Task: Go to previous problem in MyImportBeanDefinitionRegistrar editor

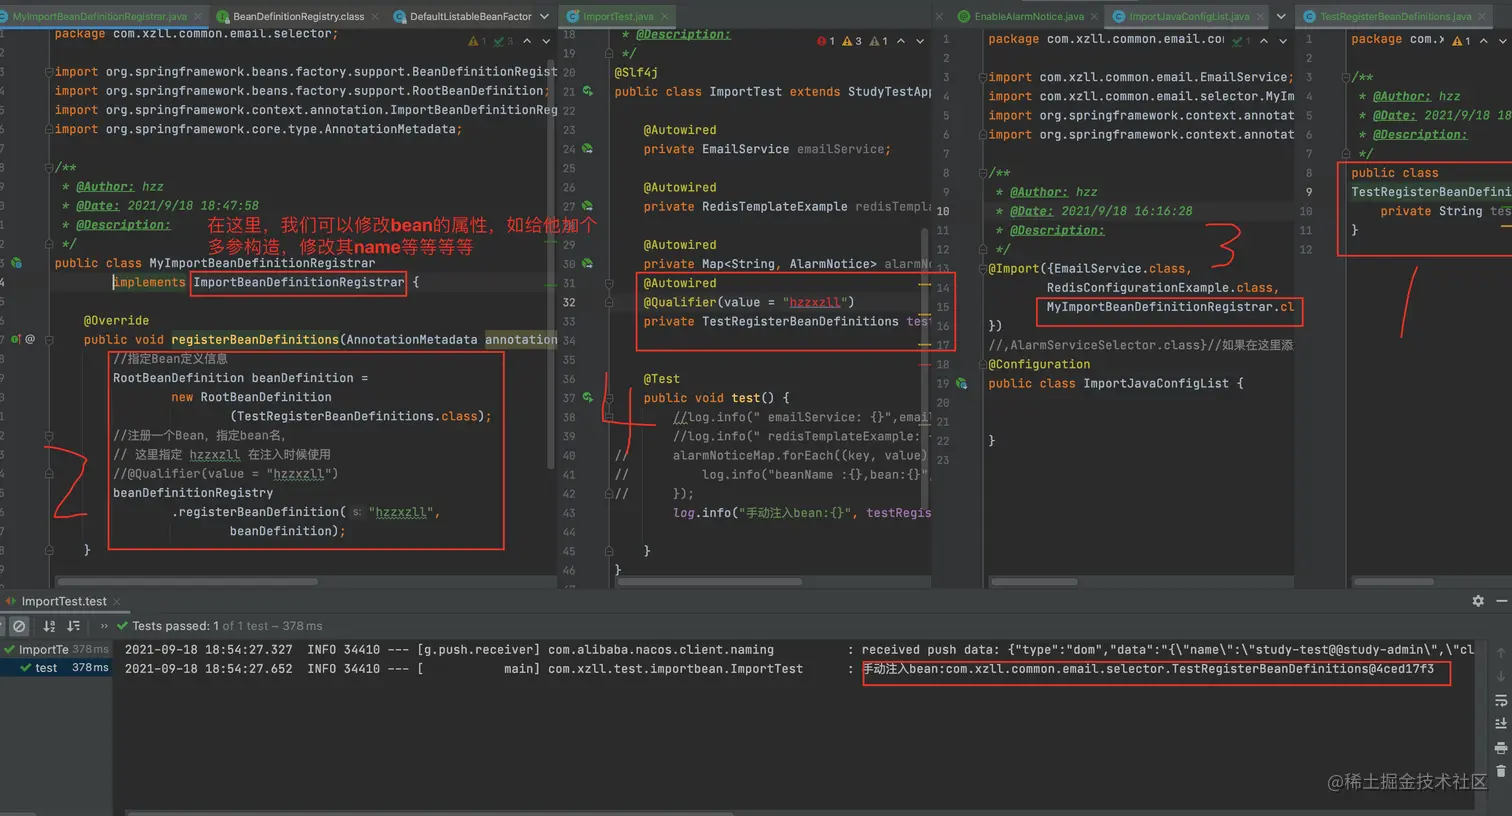Action: 527,41
